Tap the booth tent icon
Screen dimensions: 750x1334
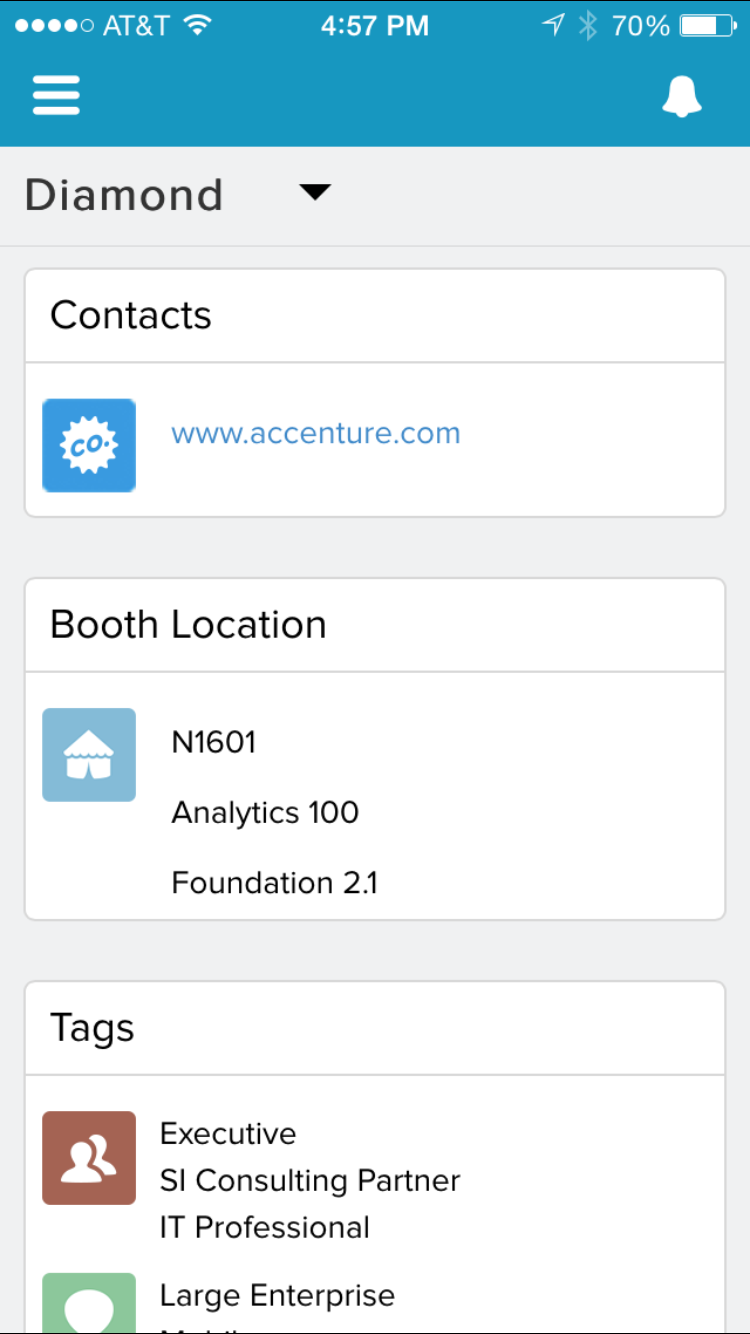coord(89,755)
